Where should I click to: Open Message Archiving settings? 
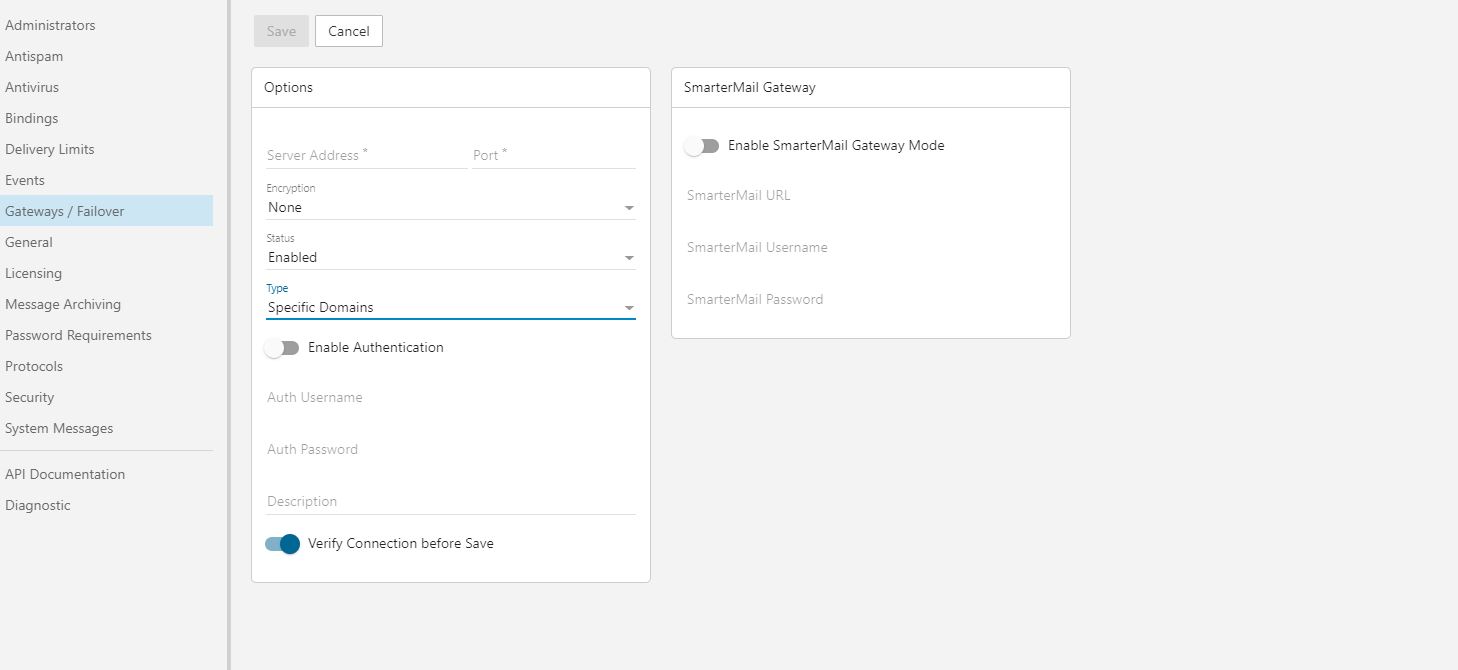(x=63, y=304)
